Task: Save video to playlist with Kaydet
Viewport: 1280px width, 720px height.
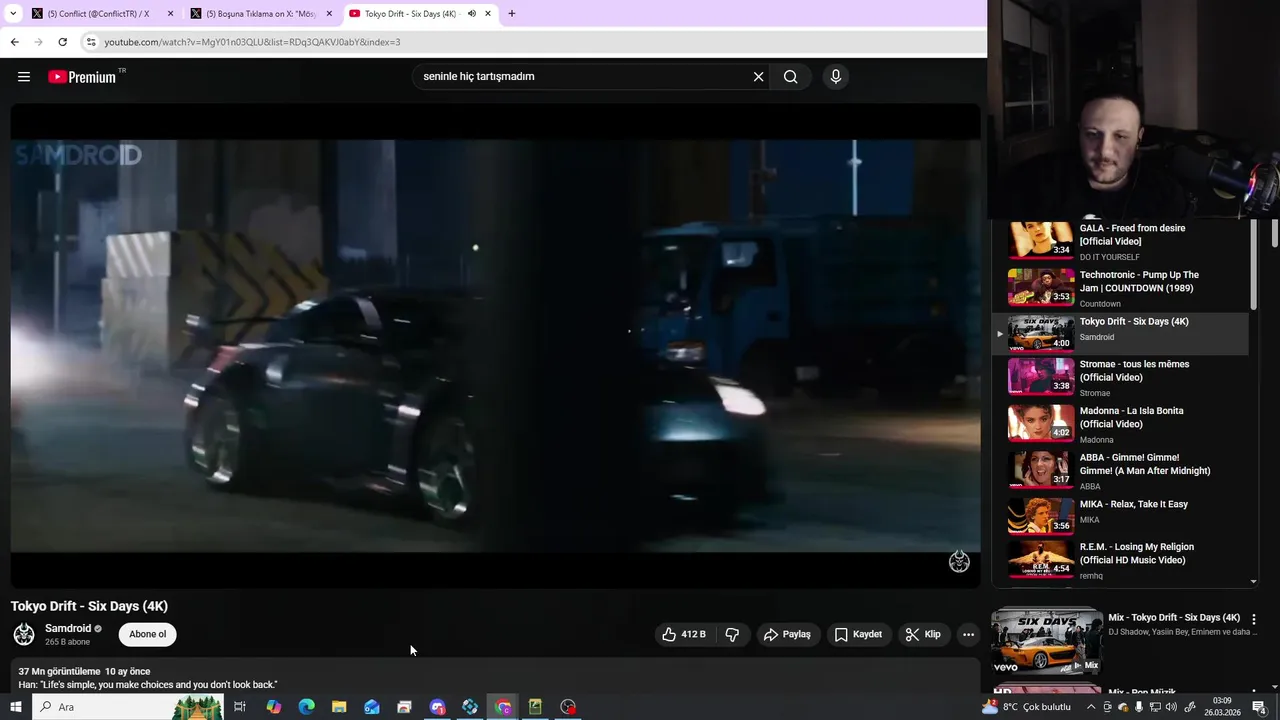Action: 858,634
